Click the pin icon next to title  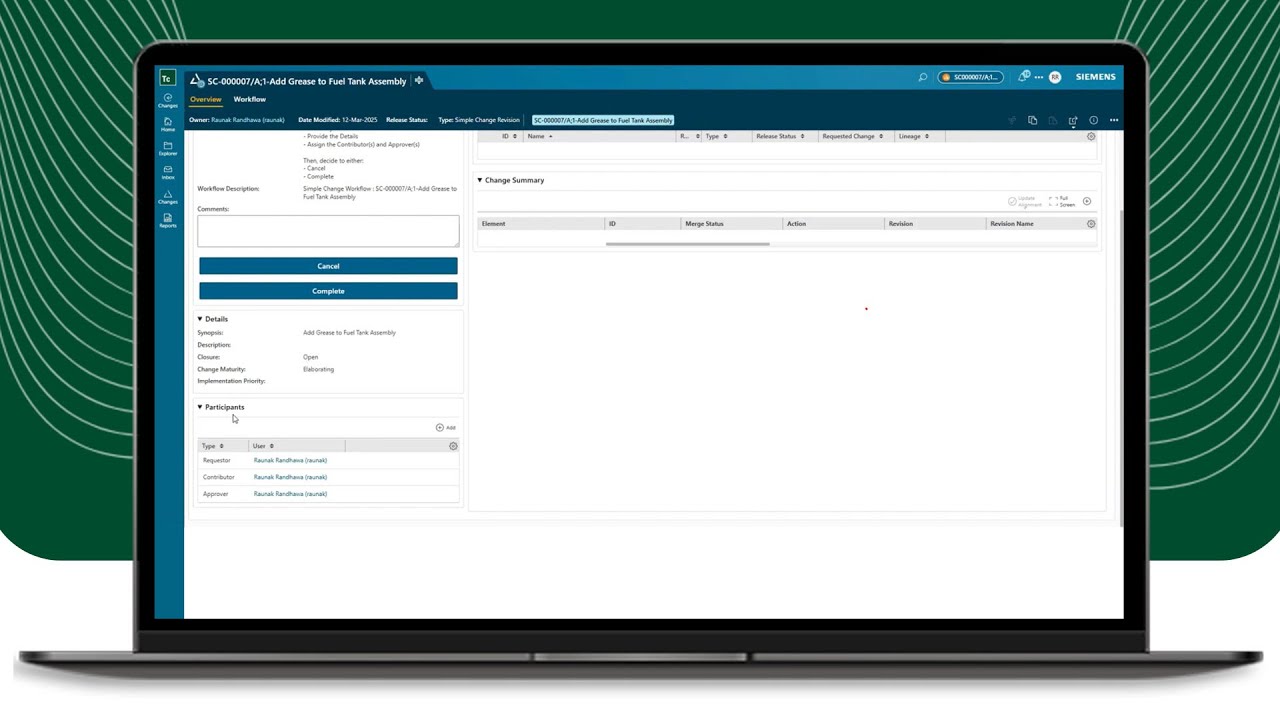(x=419, y=80)
